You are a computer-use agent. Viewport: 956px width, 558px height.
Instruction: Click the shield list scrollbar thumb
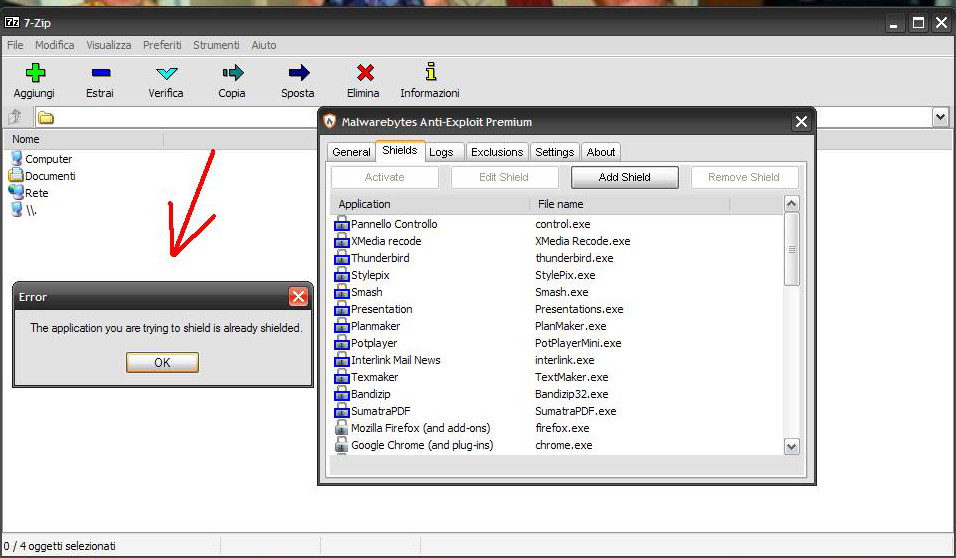pos(791,249)
